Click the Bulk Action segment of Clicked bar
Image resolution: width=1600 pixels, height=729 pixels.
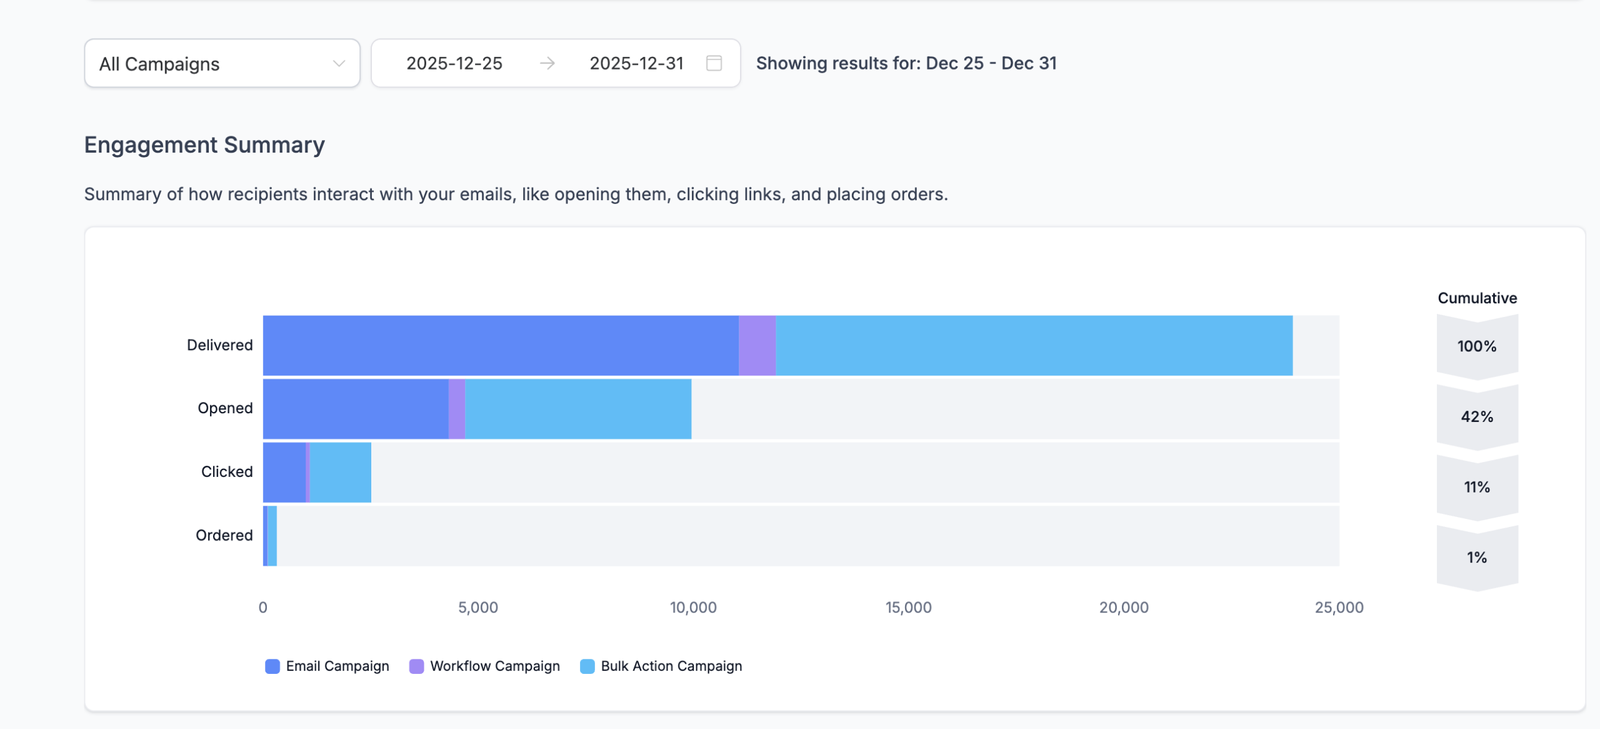pos(340,472)
